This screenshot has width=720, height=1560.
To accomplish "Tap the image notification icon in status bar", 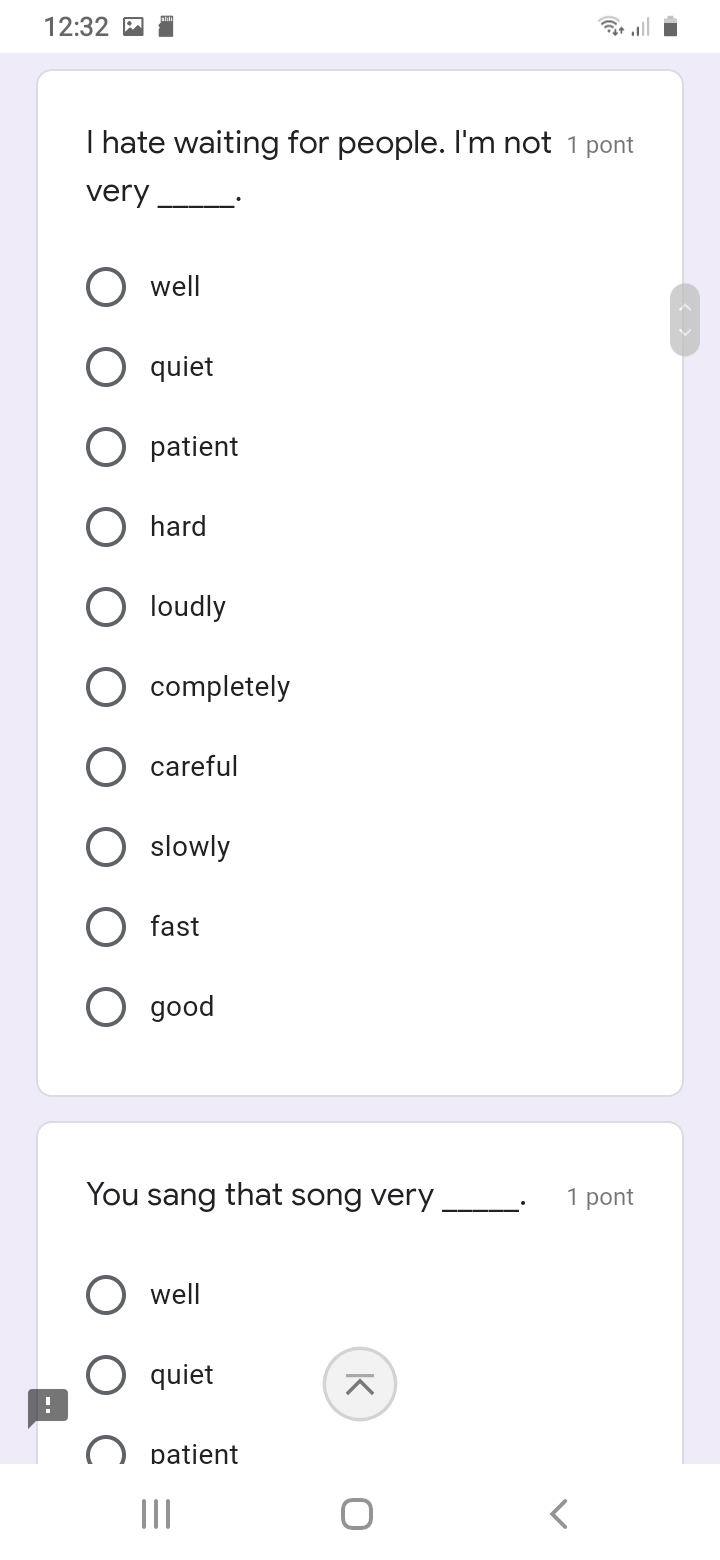I will coord(133,27).
